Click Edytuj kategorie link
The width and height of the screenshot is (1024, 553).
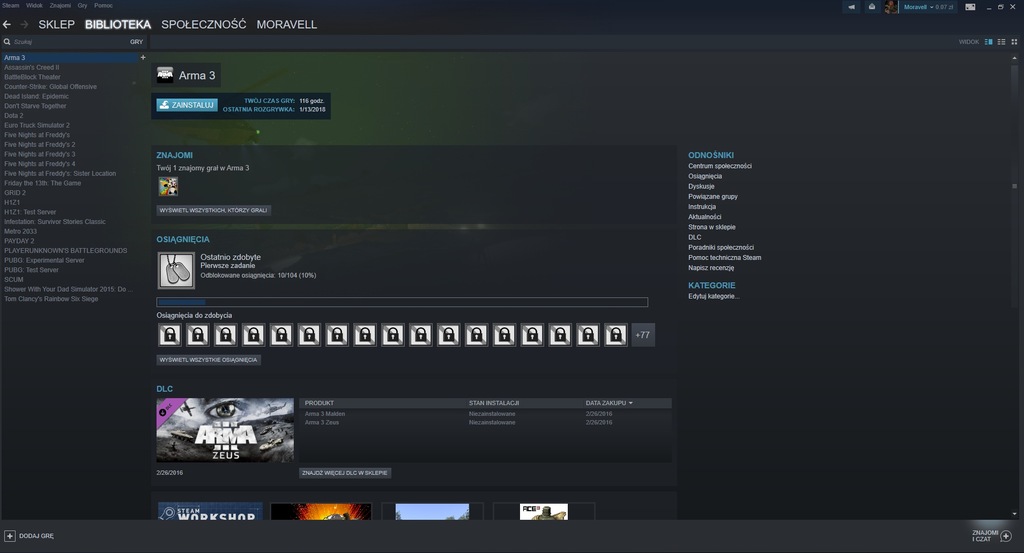713,296
